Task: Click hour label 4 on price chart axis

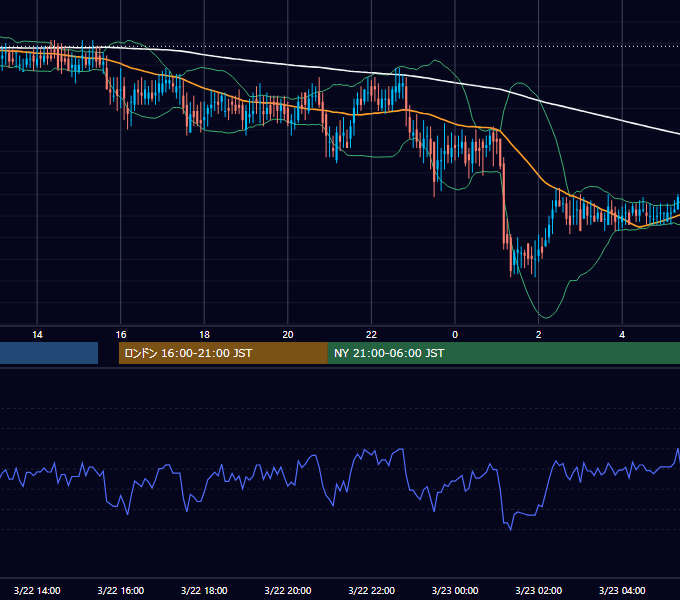Action: click(622, 335)
